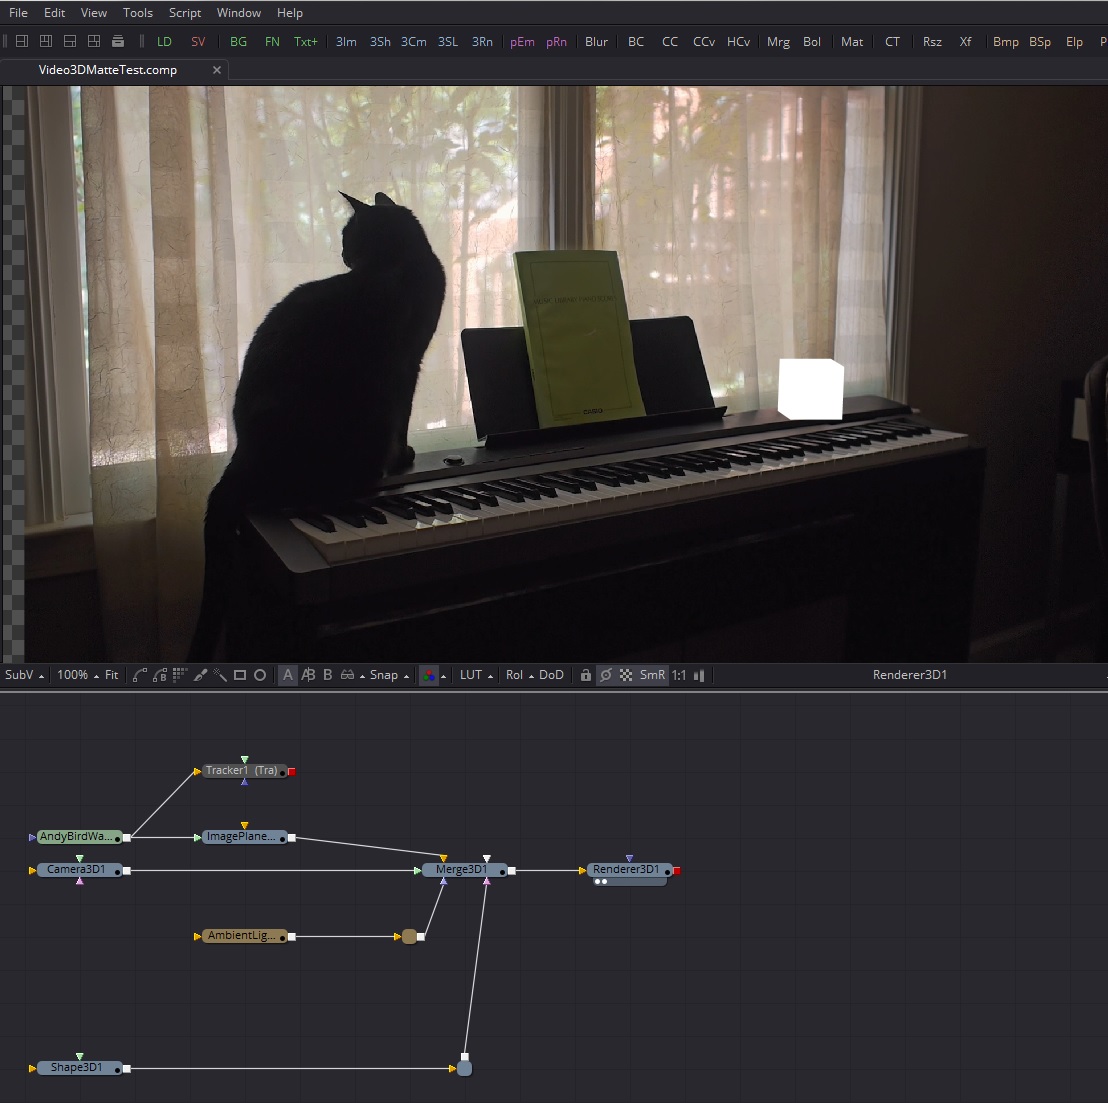Image resolution: width=1108 pixels, height=1103 pixels.
Task: Select the B-spline mask tool icon
Action: click(x=160, y=675)
